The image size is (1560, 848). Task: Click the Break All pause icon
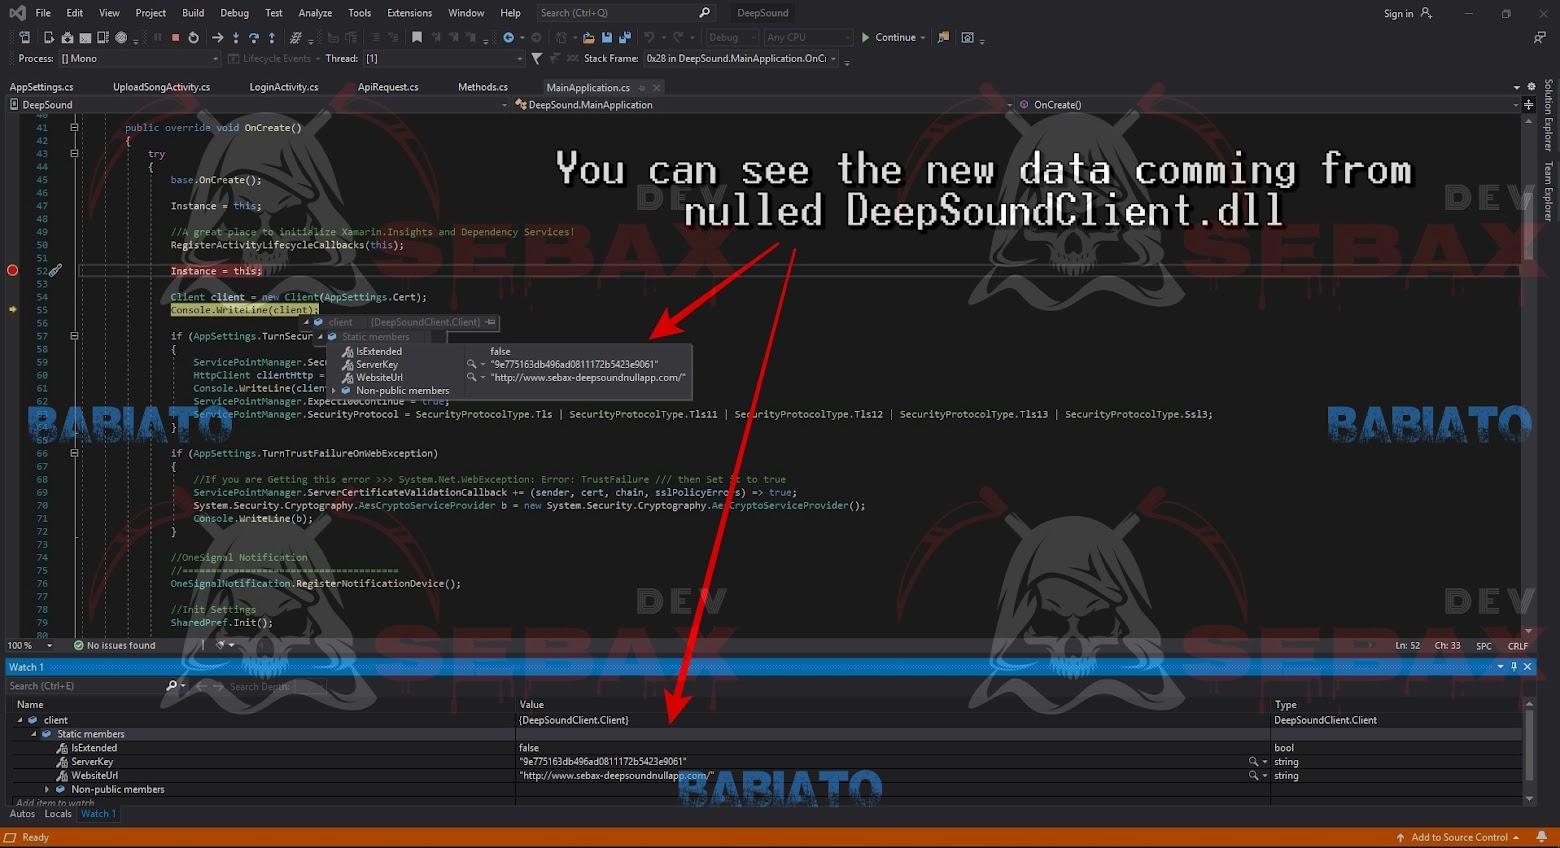(x=157, y=37)
